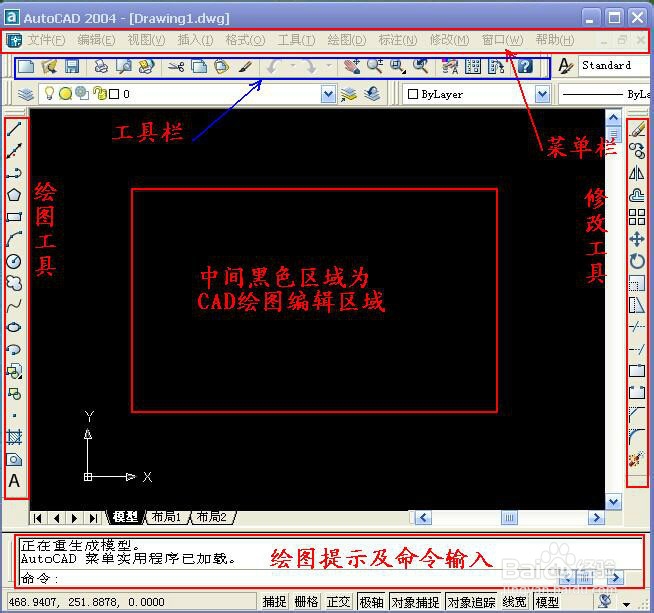Select the Revision Cloud tool

coord(14,283)
